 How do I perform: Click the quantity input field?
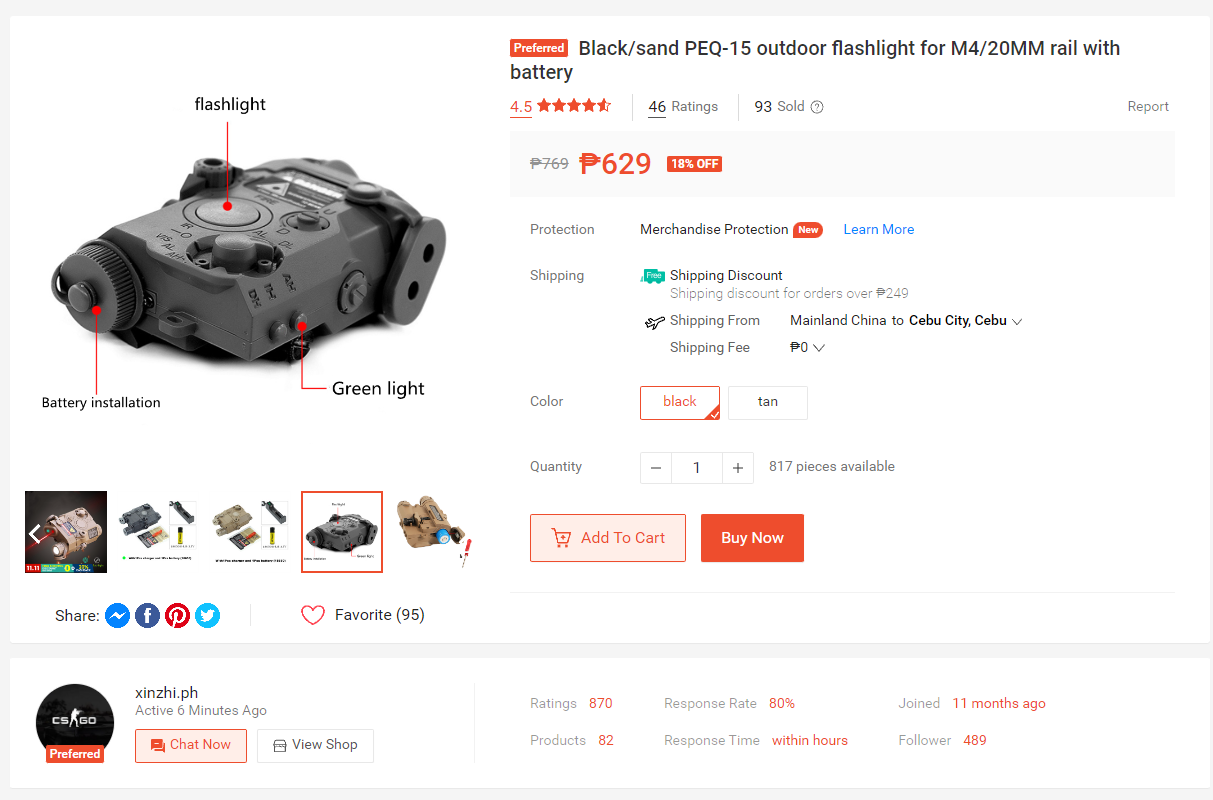pyautogui.click(x=697, y=467)
